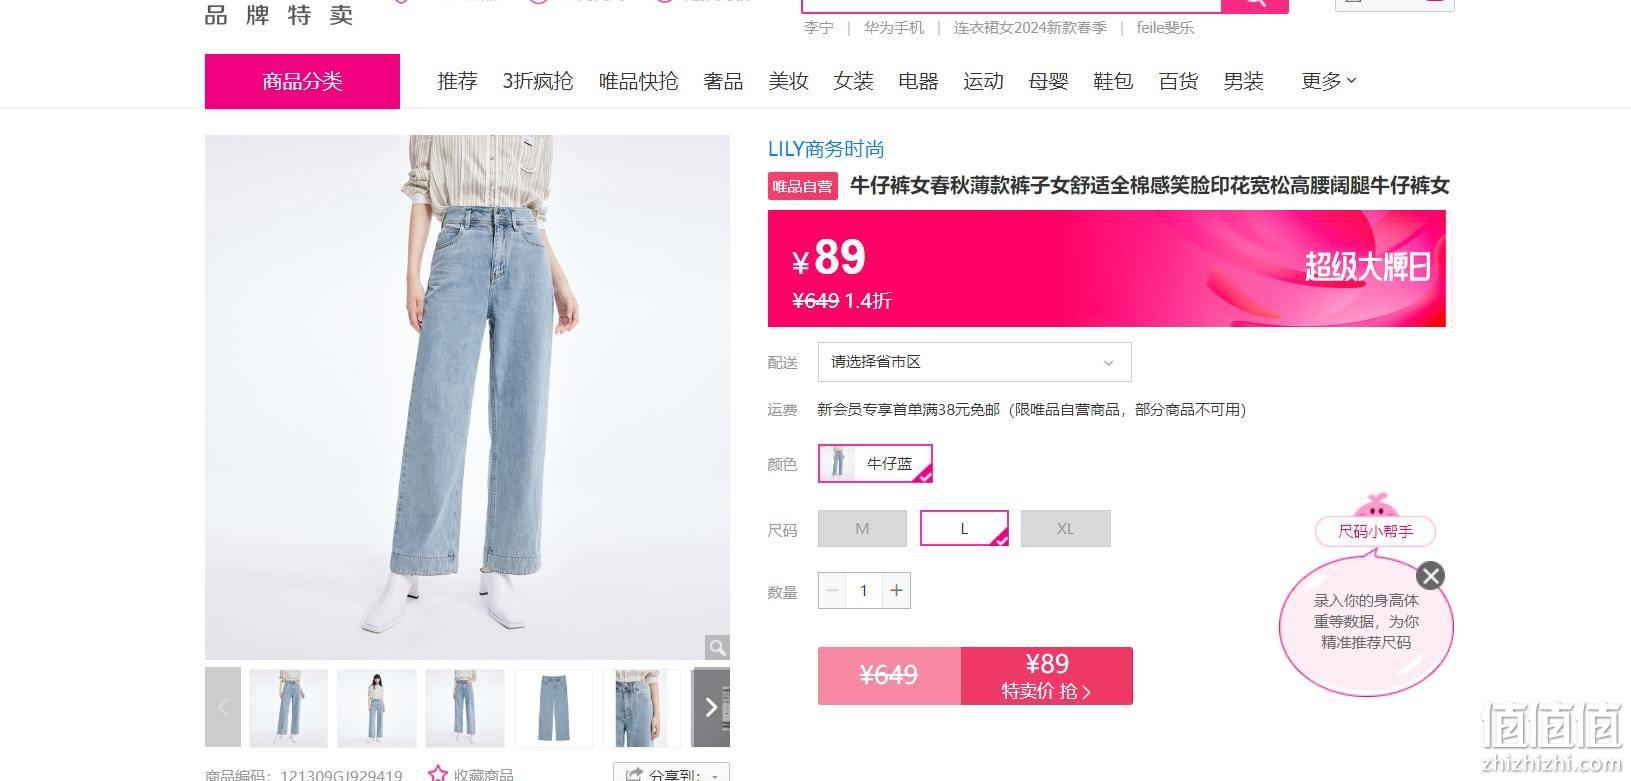
Task: Click the ¥89 特卖价 抢 buy button
Action: 1047,676
